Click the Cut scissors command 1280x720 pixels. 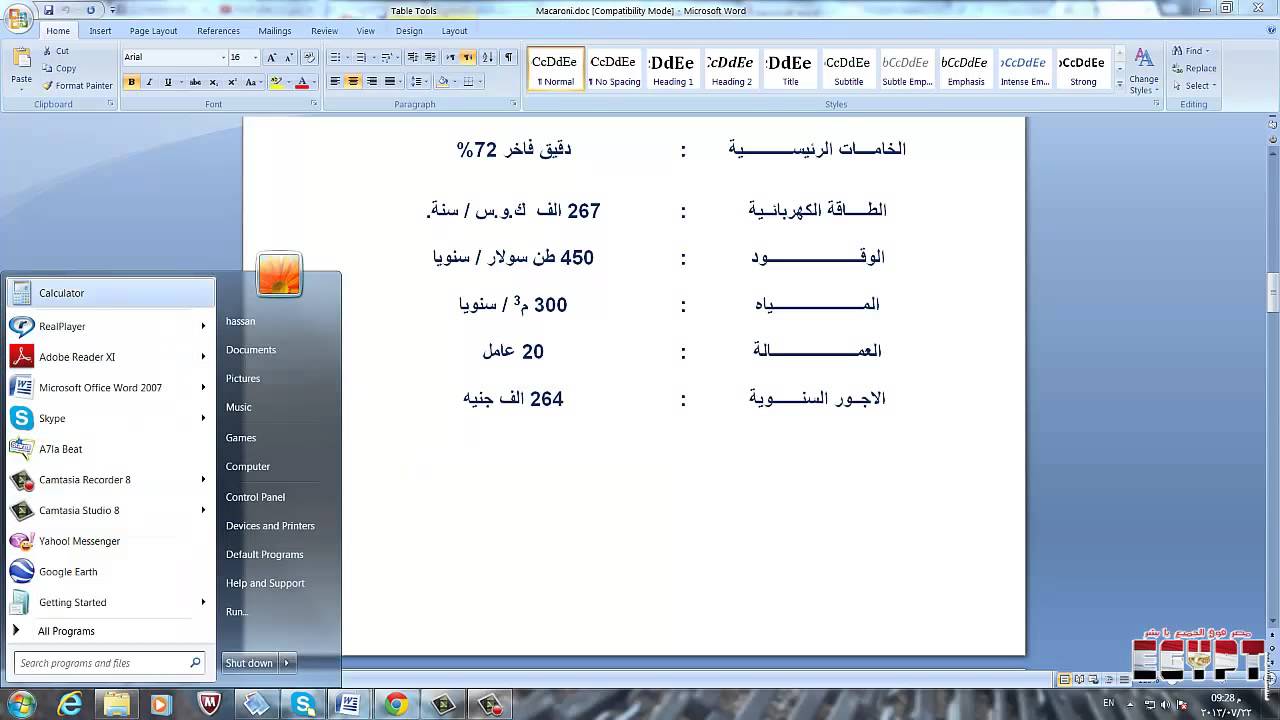pyautogui.click(x=57, y=51)
